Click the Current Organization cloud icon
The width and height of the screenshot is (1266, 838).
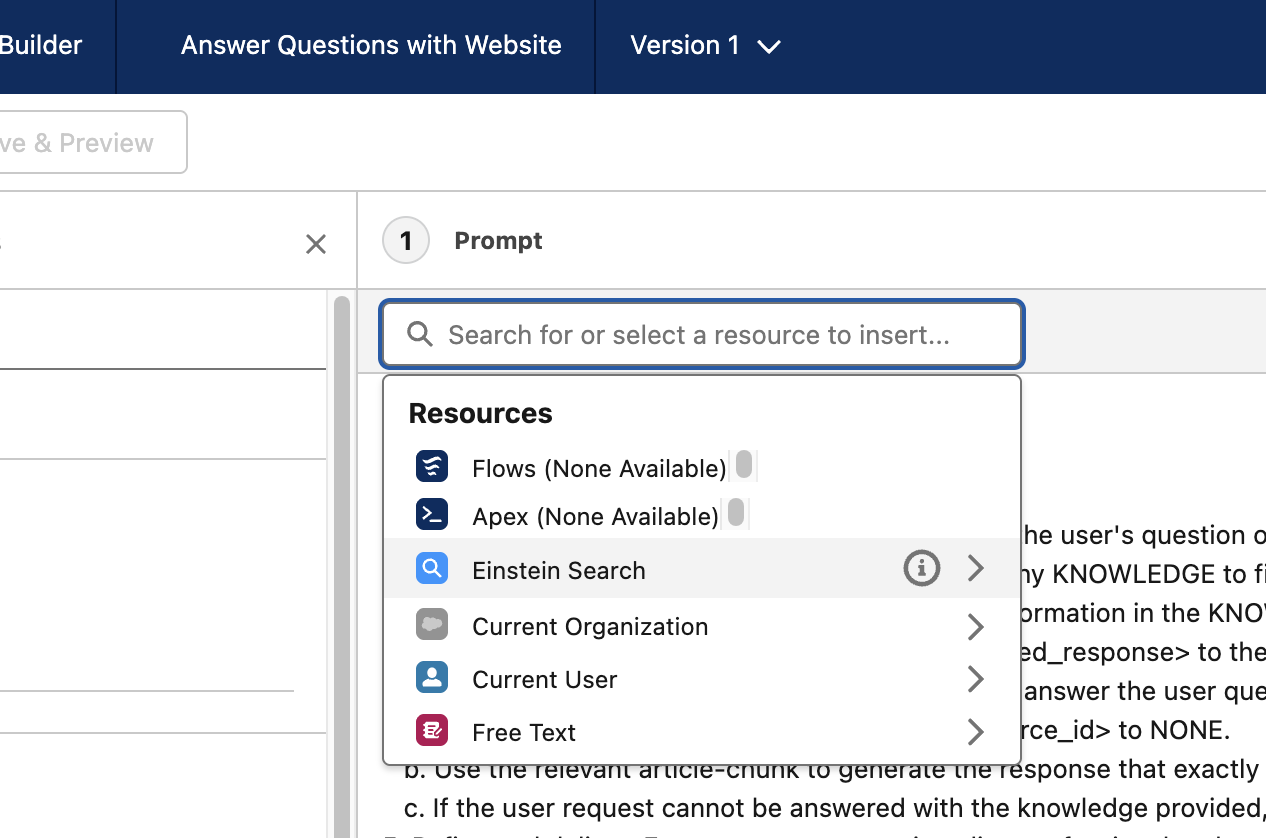point(432,626)
